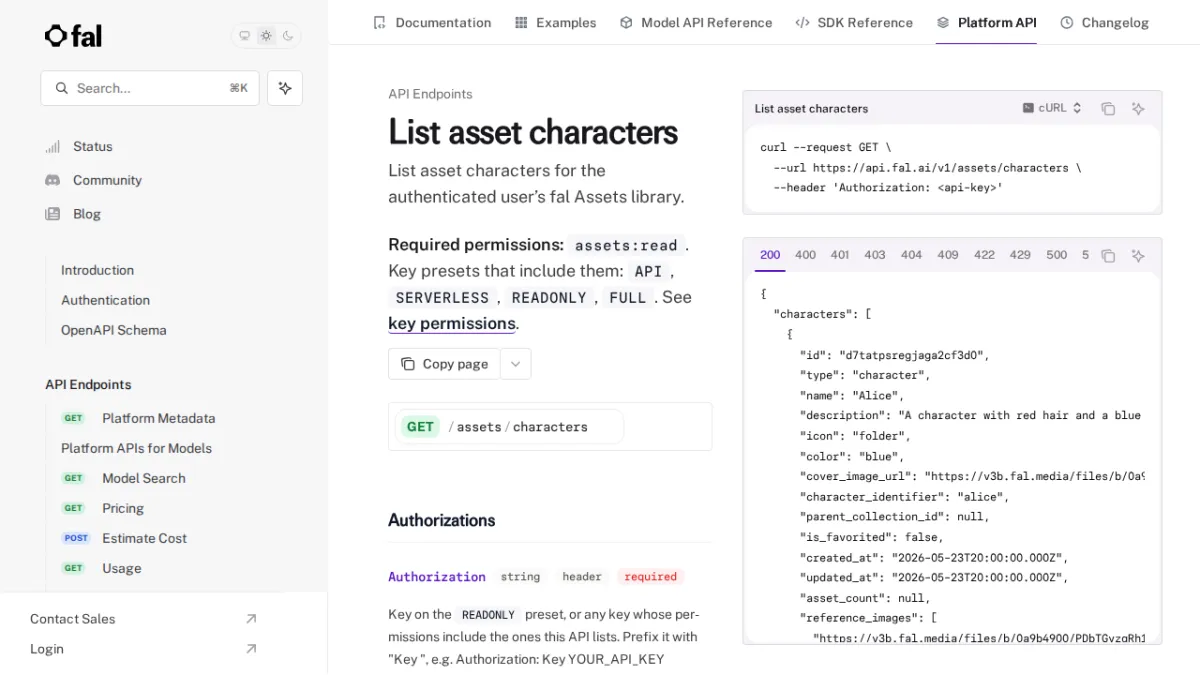Open Estimate Cost endpoint

[144, 538]
